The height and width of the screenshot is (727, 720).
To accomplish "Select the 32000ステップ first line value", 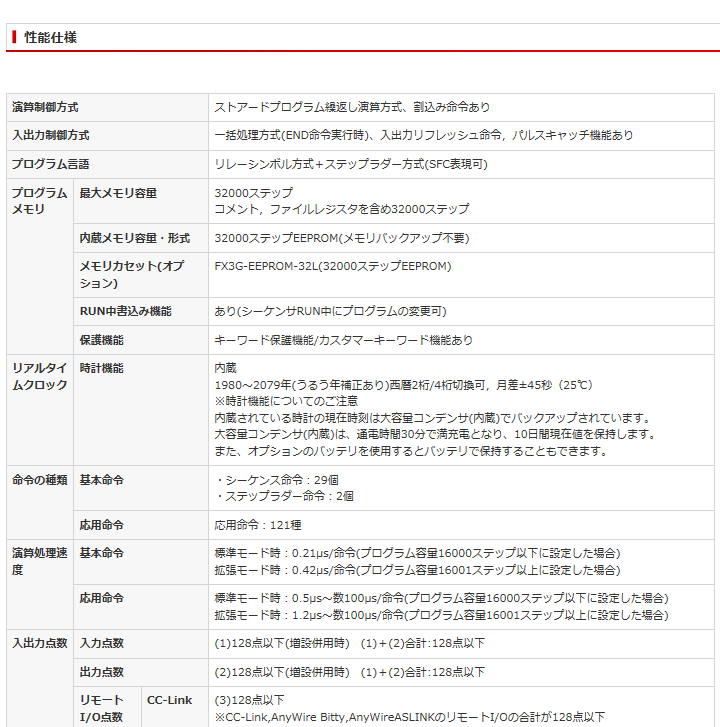I will [254, 193].
